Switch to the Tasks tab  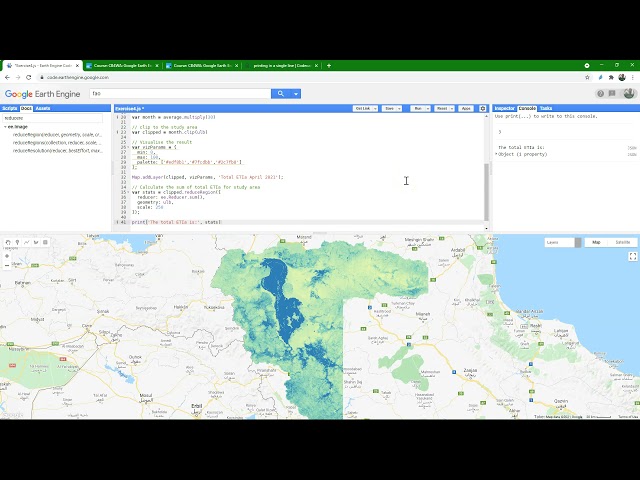(x=546, y=108)
